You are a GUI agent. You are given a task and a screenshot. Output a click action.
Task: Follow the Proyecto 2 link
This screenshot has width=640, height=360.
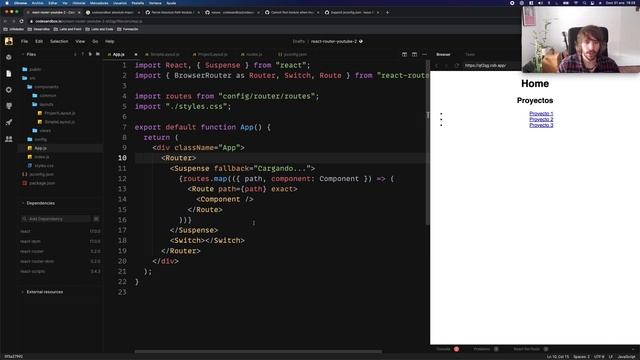coord(541,120)
